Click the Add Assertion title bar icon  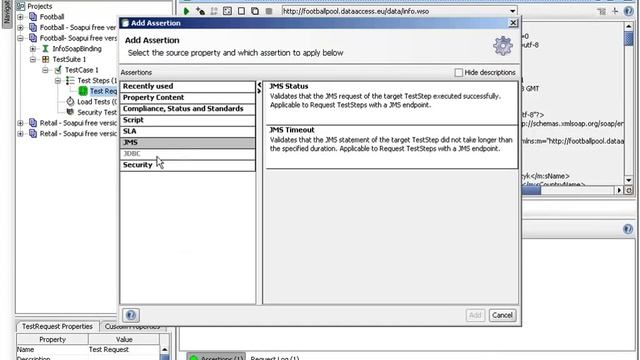tap(126, 23)
